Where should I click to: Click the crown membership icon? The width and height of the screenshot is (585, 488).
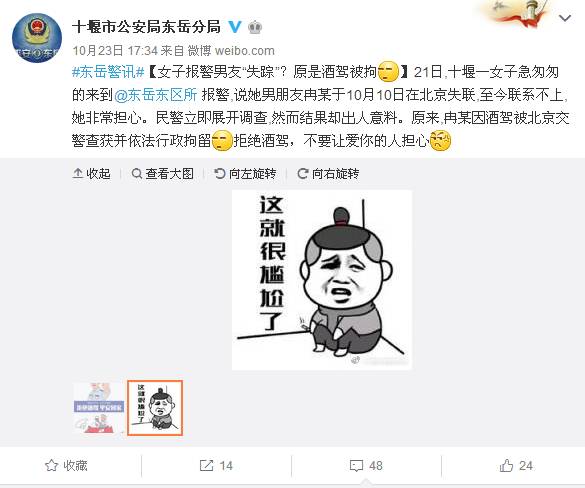(x=255, y=27)
